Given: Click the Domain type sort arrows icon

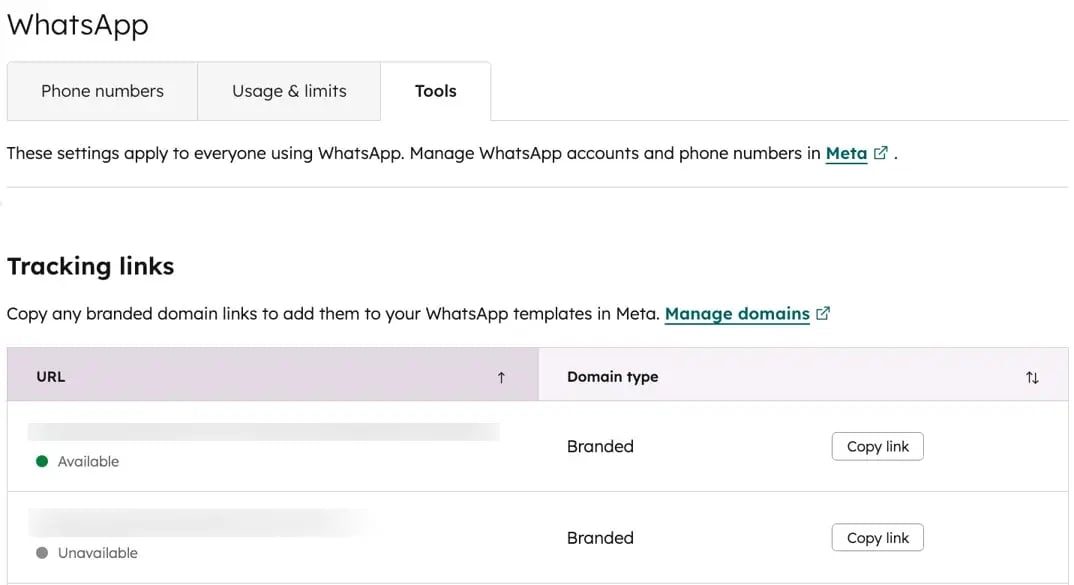Looking at the screenshot, I should tap(1032, 377).
